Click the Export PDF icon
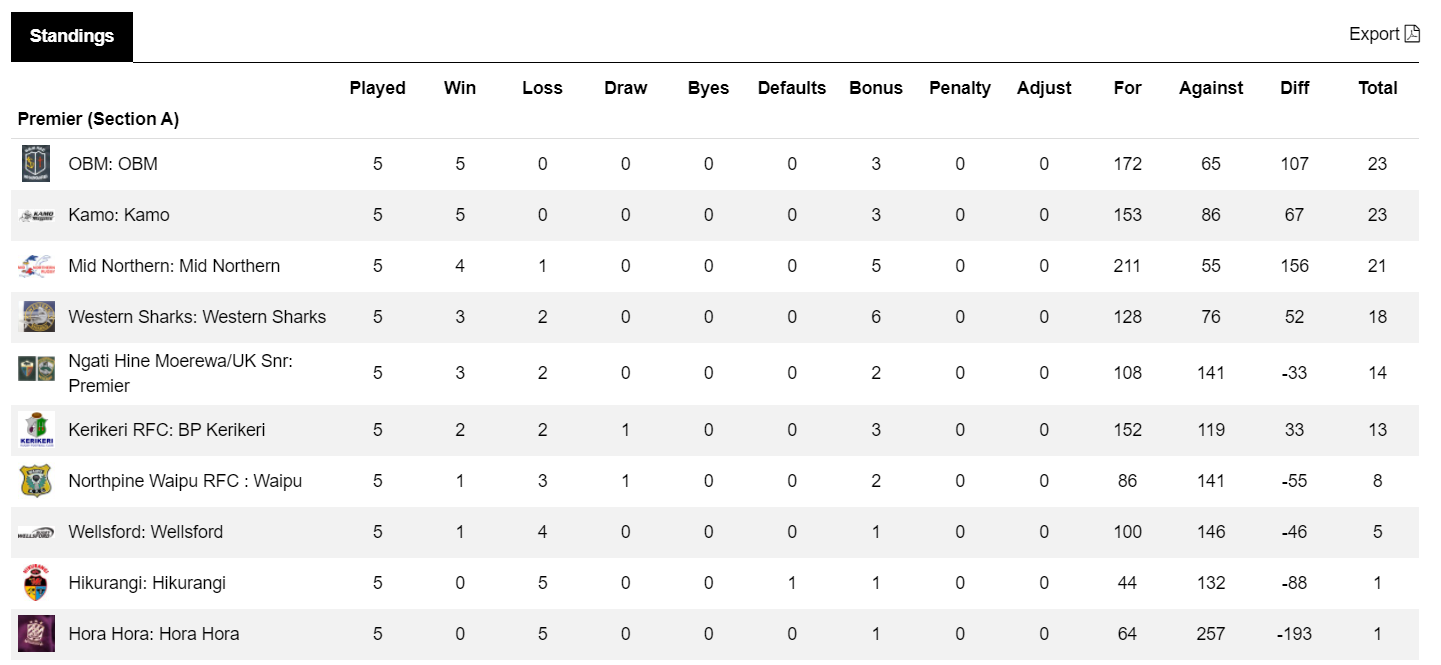1441x665 pixels. (x=1412, y=34)
